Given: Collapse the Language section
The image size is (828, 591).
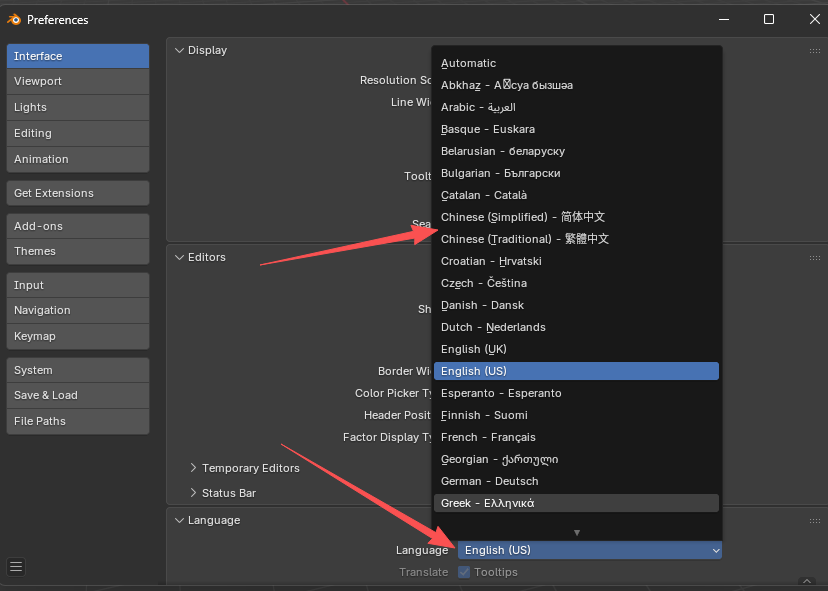Looking at the screenshot, I should pos(180,520).
